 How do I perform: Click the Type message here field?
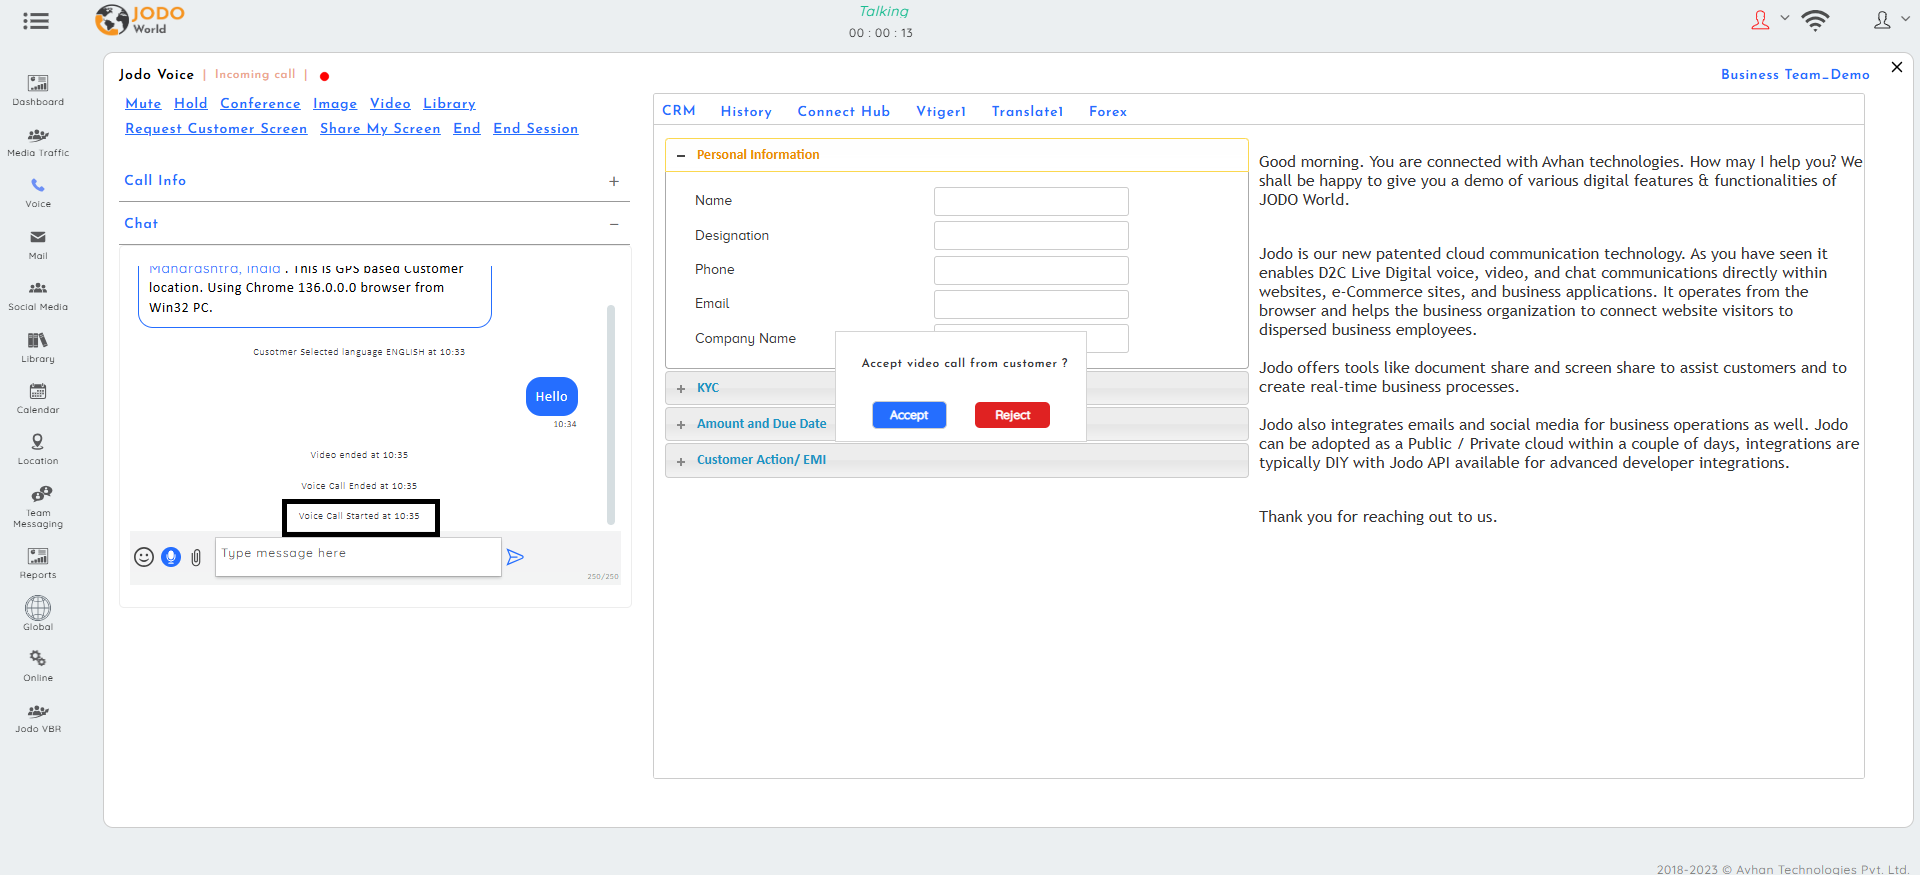click(x=358, y=557)
